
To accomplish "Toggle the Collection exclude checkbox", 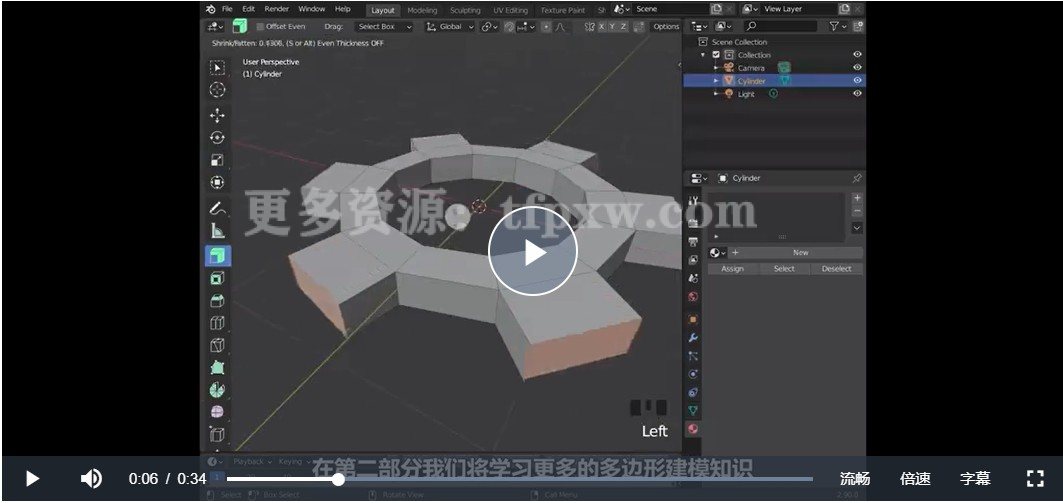I will coord(716,55).
